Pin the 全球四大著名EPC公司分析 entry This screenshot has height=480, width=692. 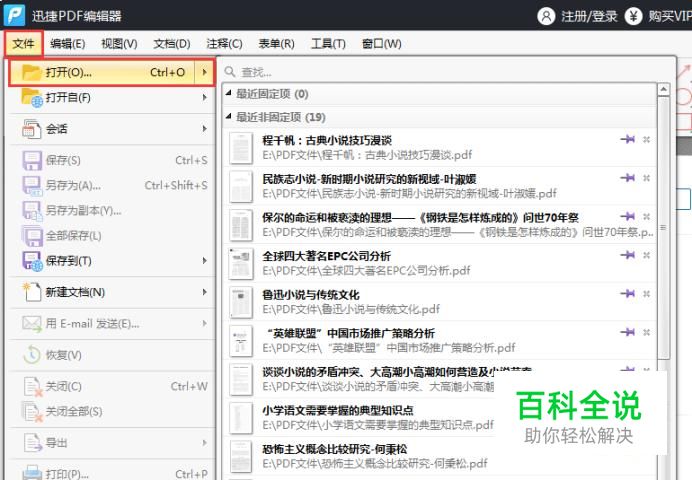(x=628, y=255)
